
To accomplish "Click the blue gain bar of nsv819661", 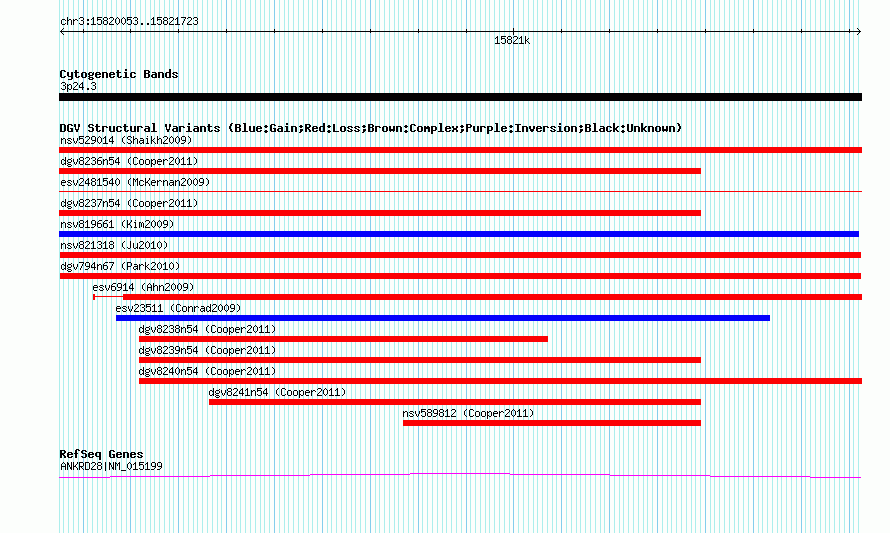I will coord(459,234).
